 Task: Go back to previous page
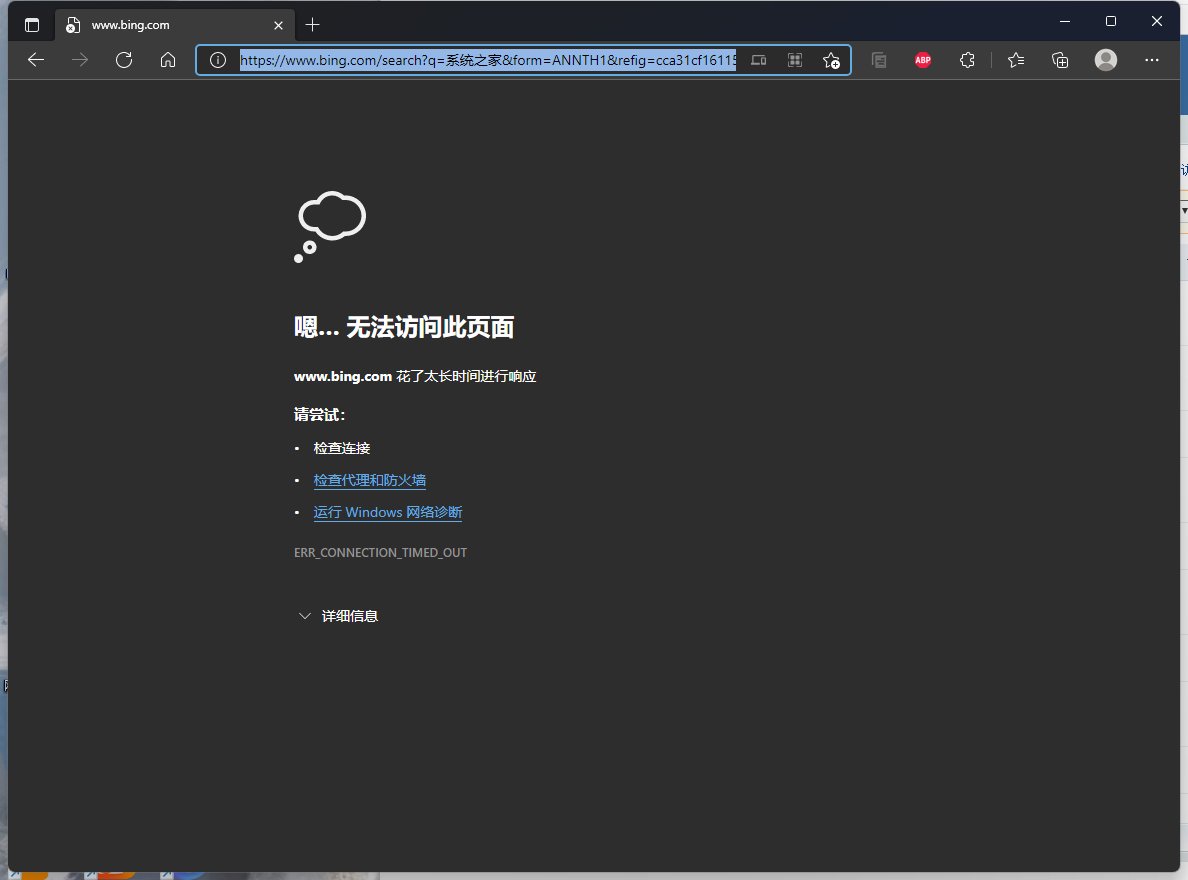tap(36, 60)
